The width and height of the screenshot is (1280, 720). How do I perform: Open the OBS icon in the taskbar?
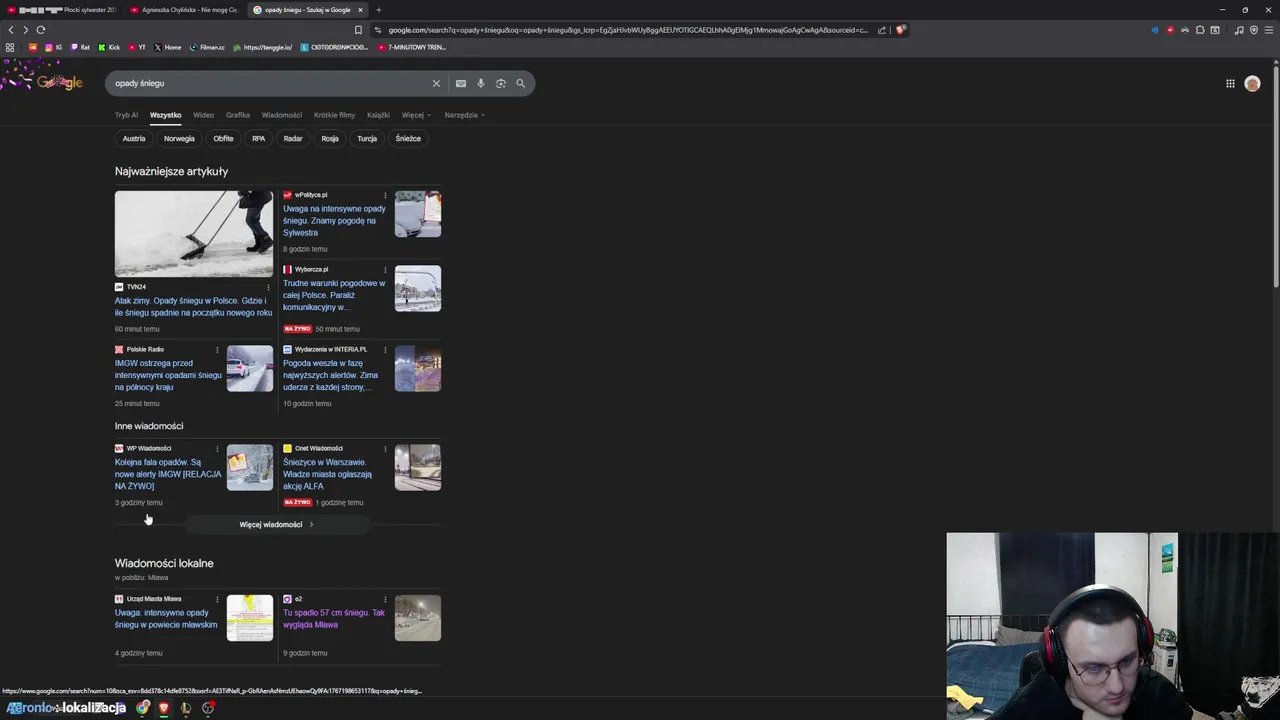[x=208, y=708]
